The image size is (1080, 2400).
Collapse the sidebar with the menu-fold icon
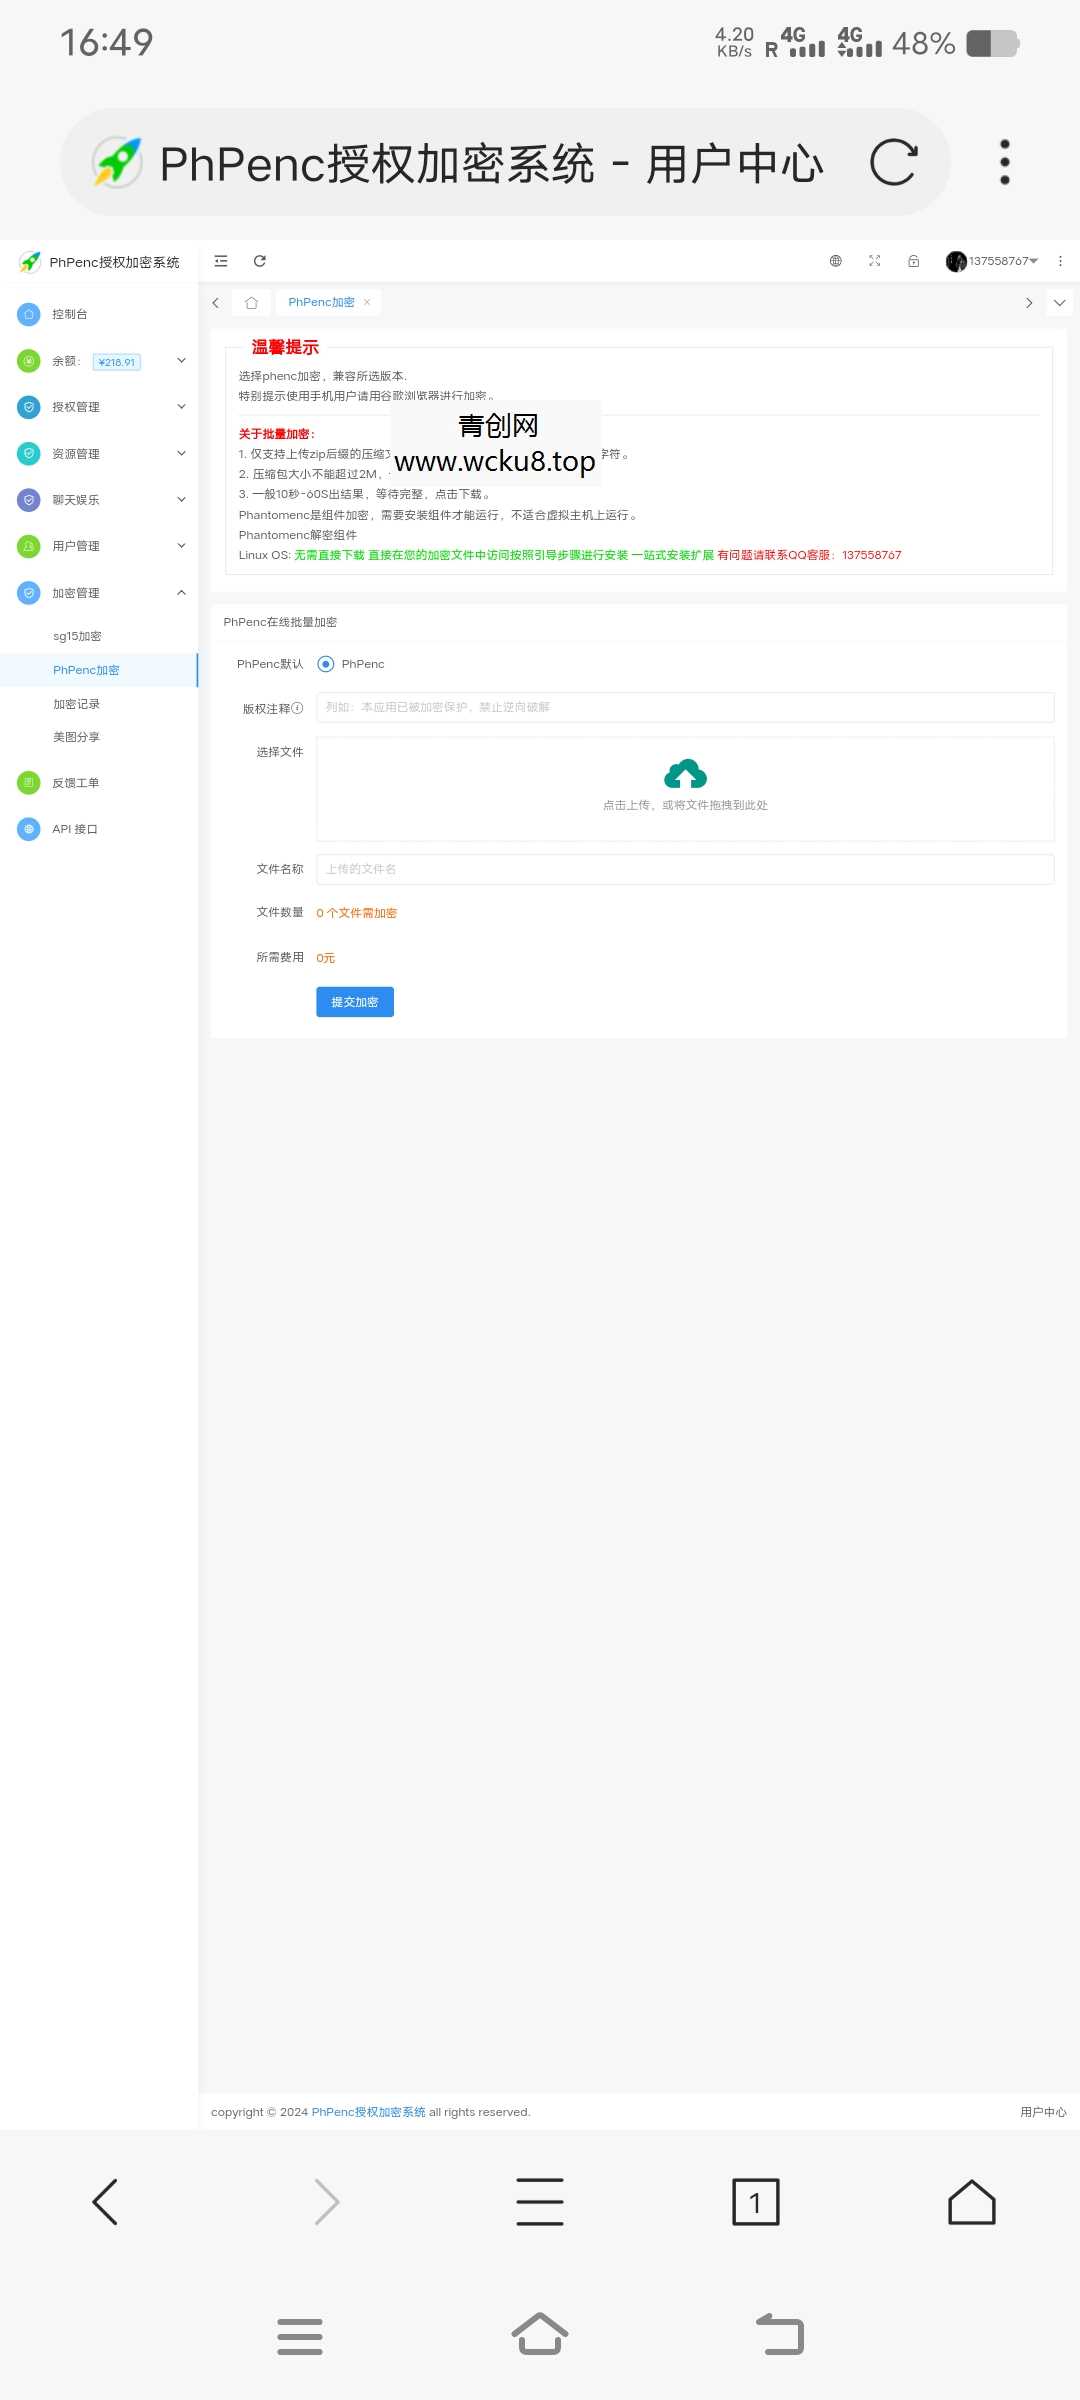pyautogui.click(x=221, y=261)
